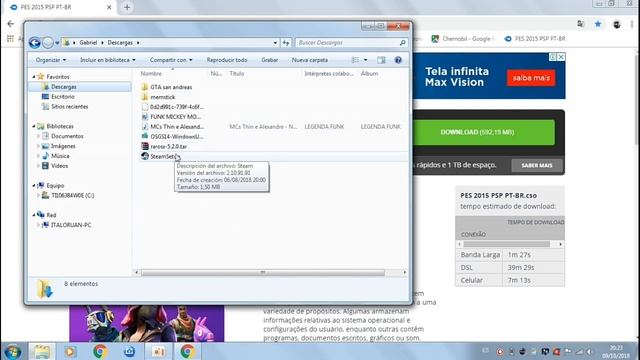
Task: Open the recent locations dropdown arrow
Action: [57, 42]
